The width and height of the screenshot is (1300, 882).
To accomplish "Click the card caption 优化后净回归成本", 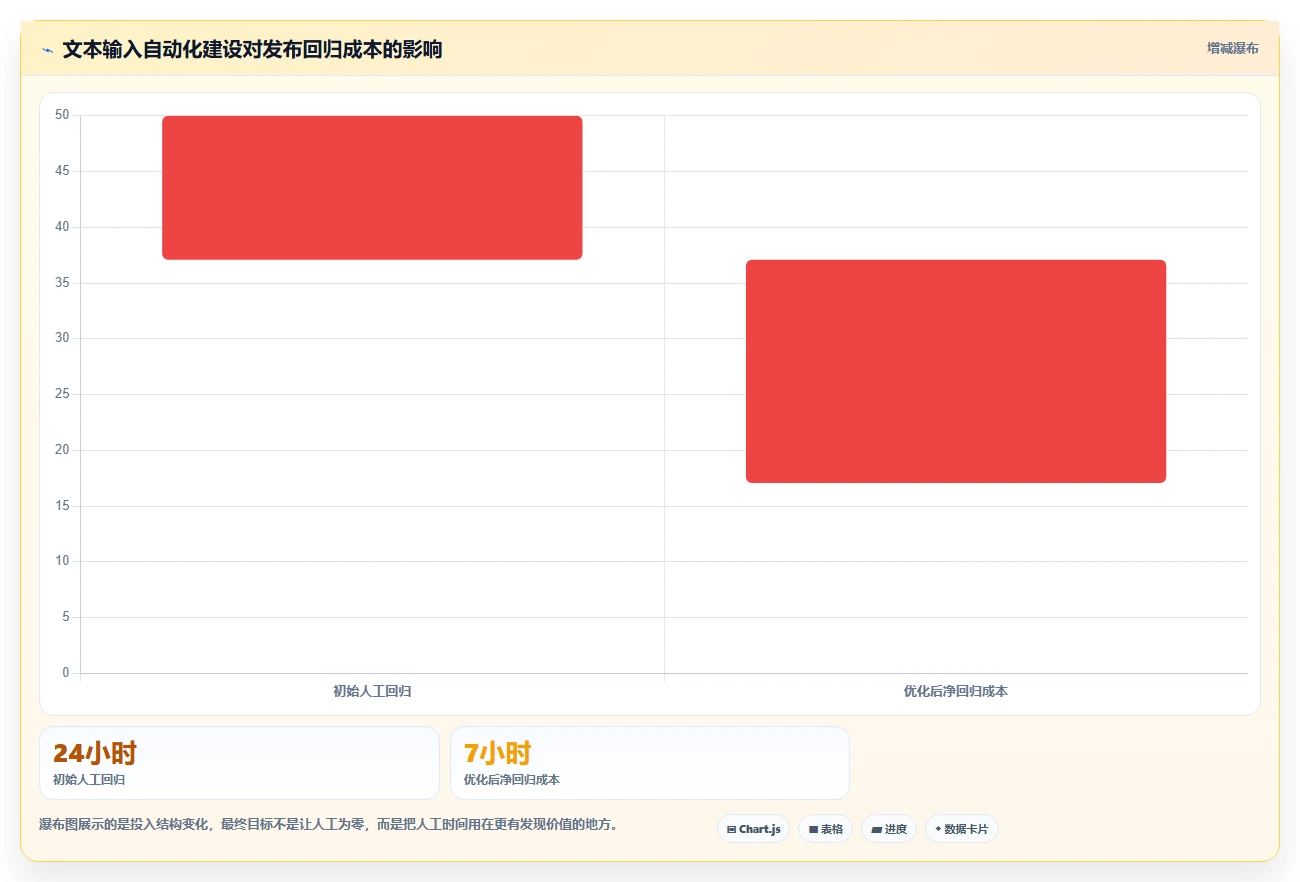I will tap(512, 780).
